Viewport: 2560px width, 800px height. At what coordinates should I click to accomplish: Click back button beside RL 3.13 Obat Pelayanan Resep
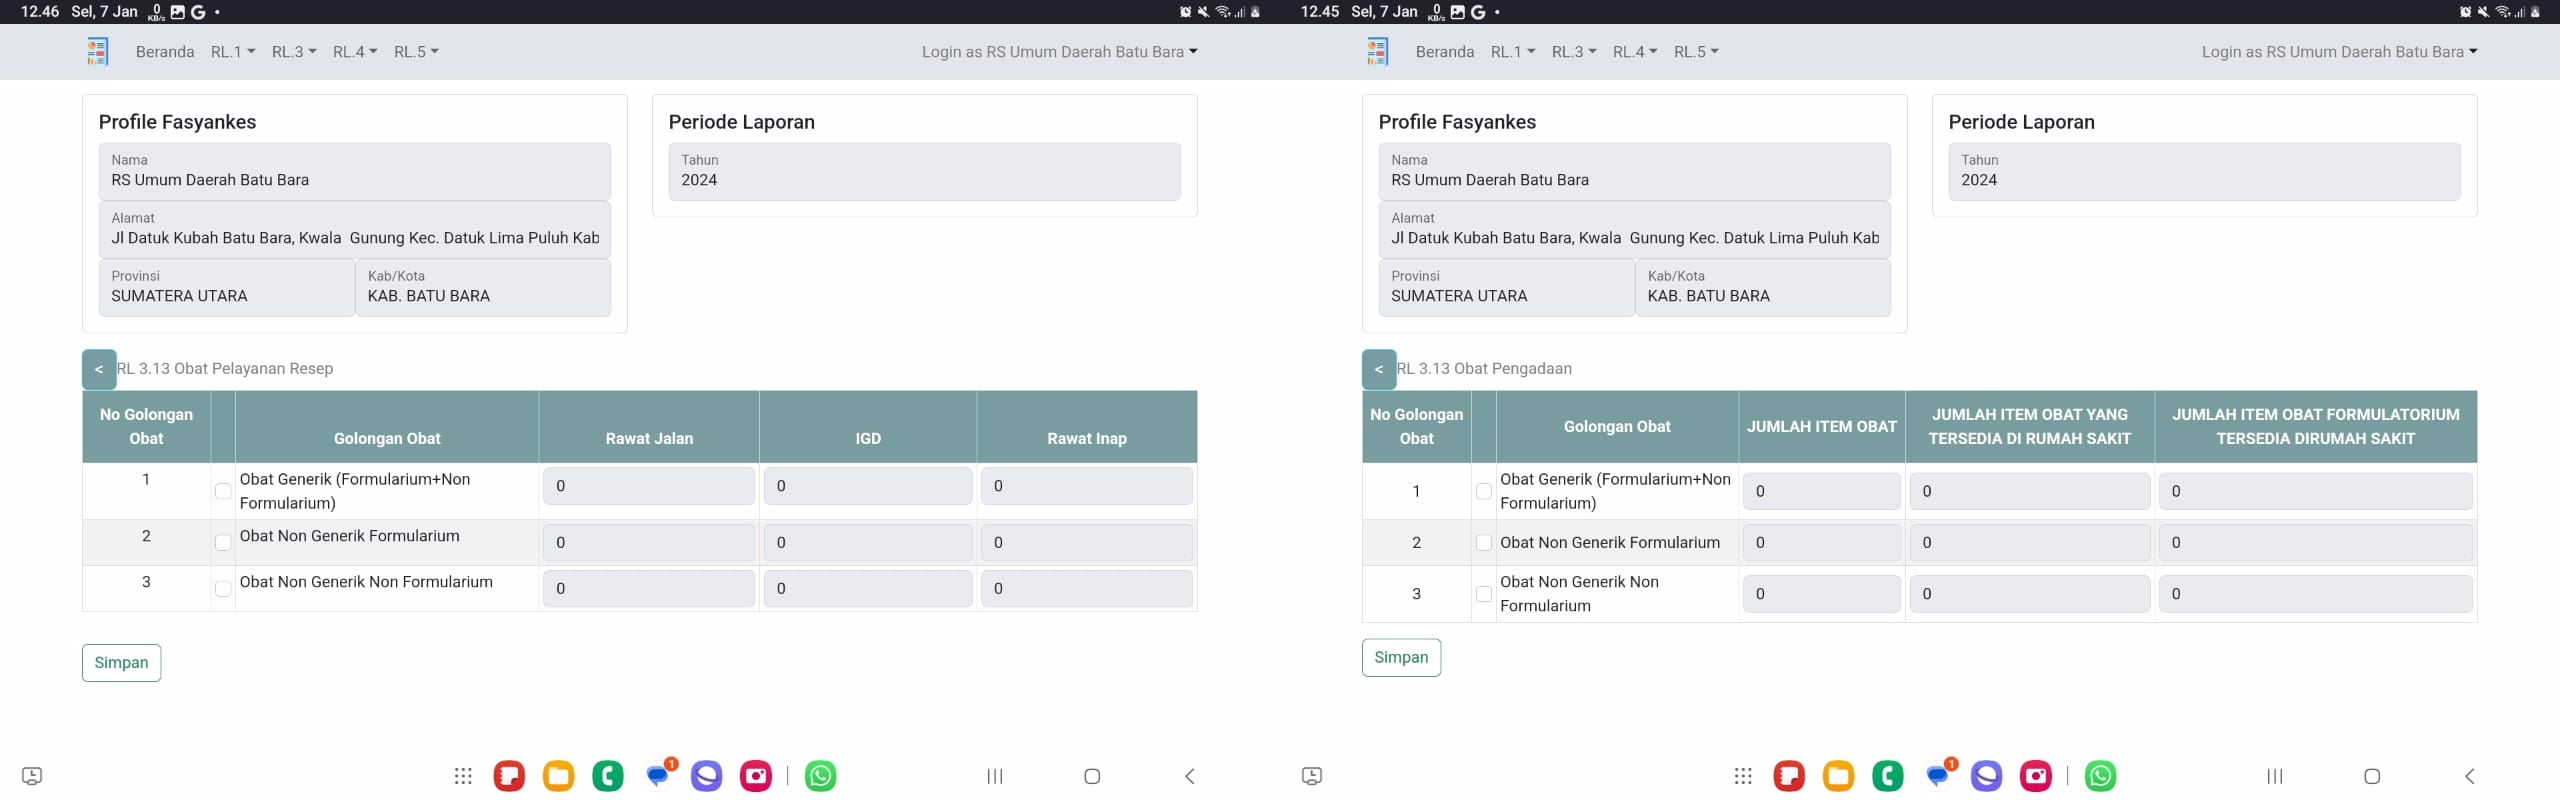pyautogui.click(x=99, y=369)
